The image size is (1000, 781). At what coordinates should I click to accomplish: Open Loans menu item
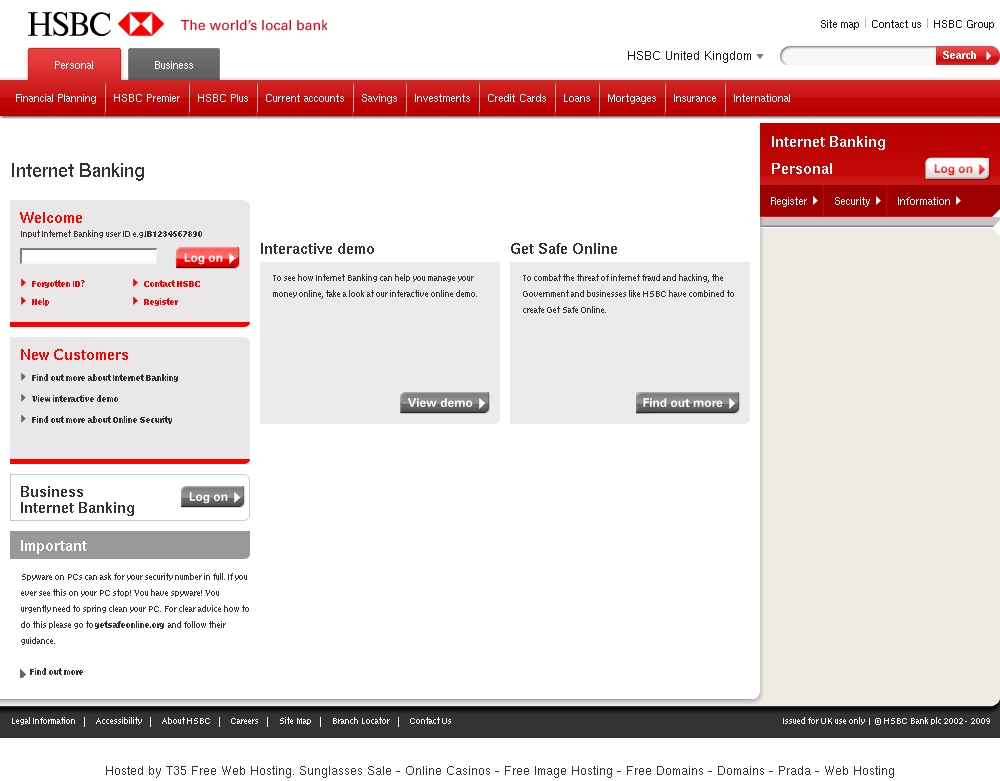click(577, 98)
